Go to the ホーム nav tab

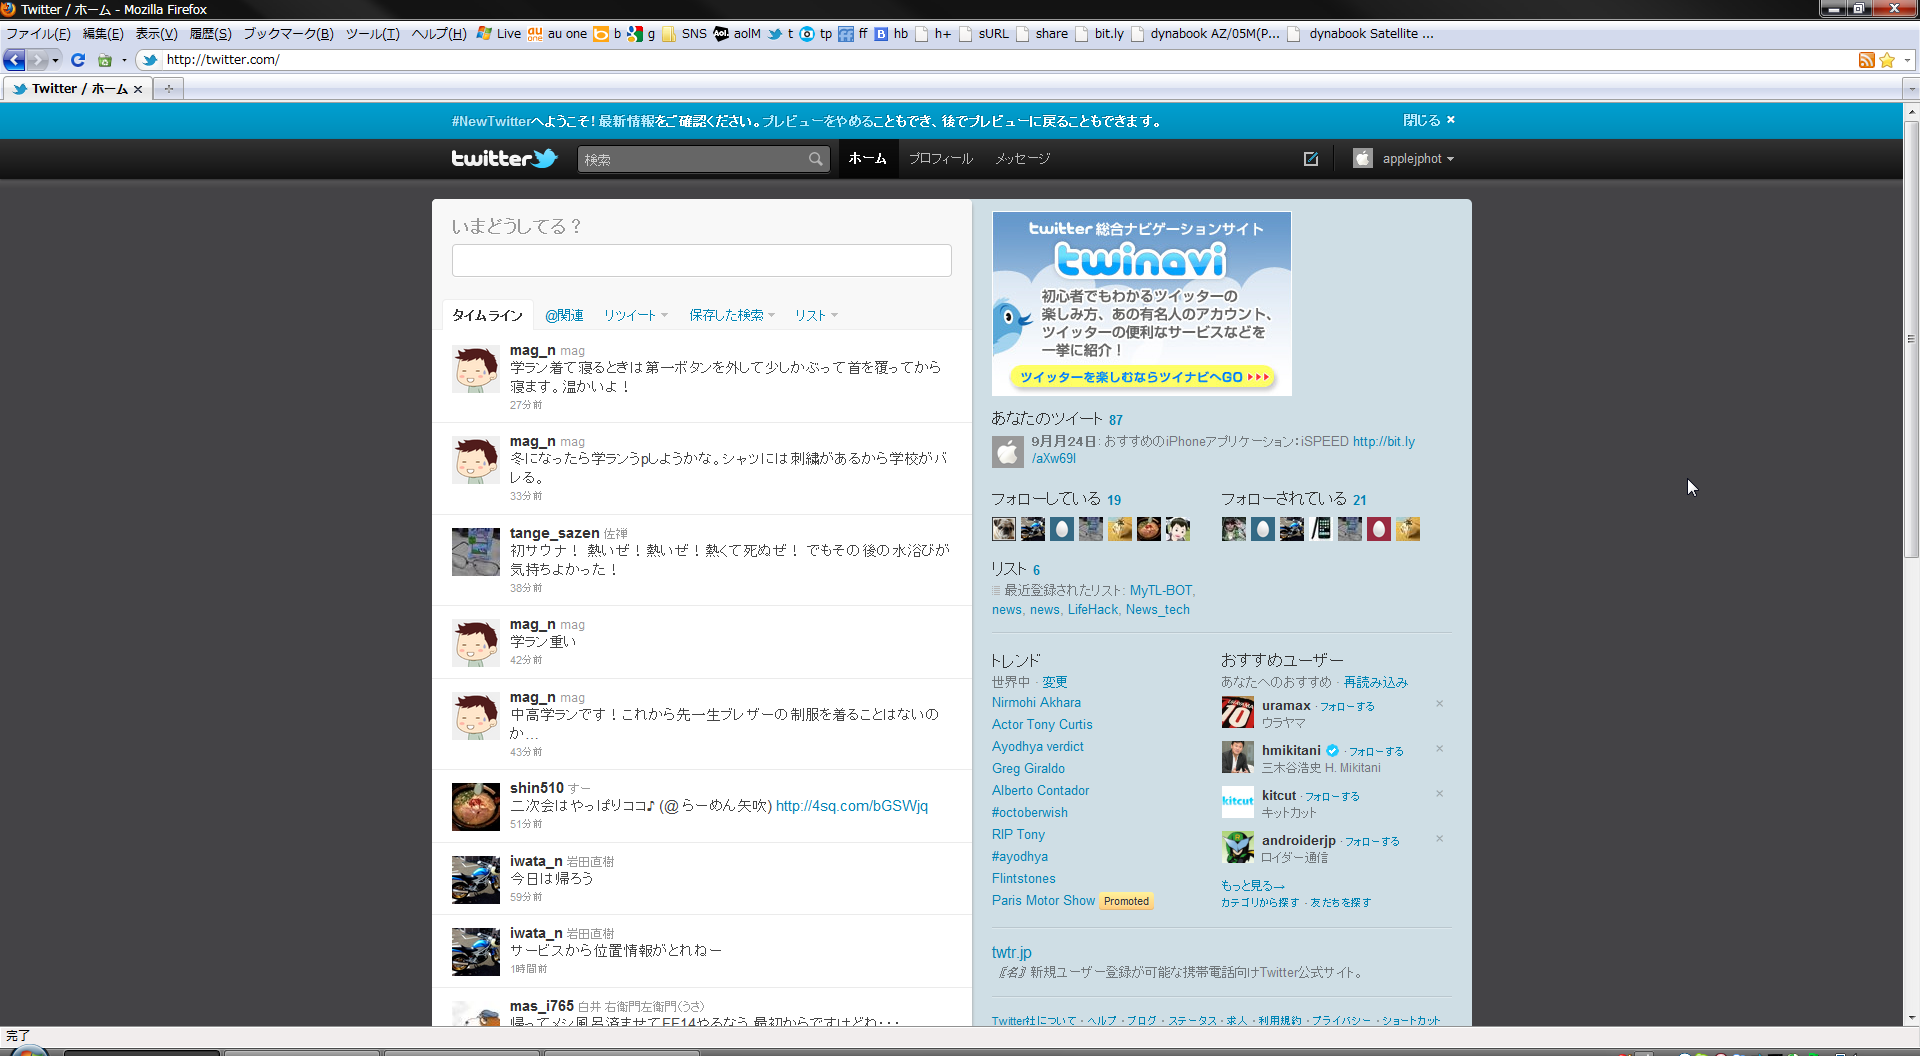(x=868, y=158)
